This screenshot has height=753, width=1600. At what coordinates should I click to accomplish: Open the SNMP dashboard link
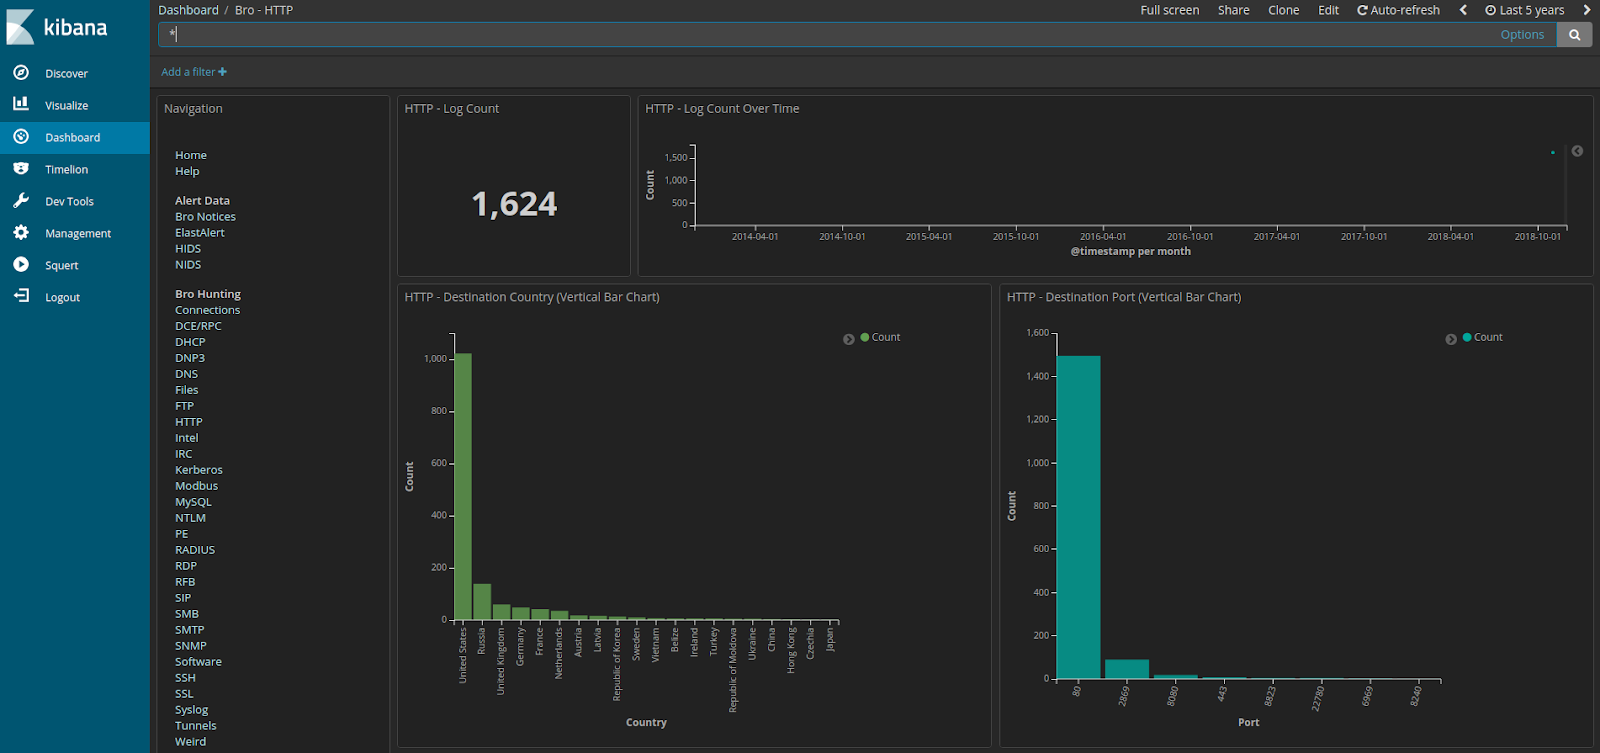pos(189,646)
